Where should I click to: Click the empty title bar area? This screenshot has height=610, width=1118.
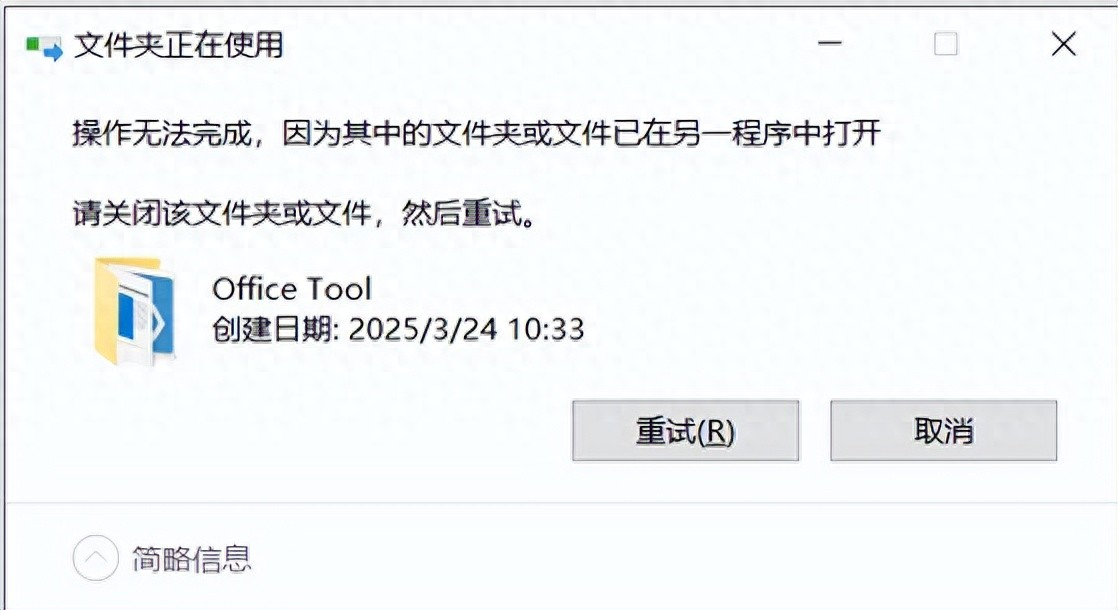click(x=549, y=44)
